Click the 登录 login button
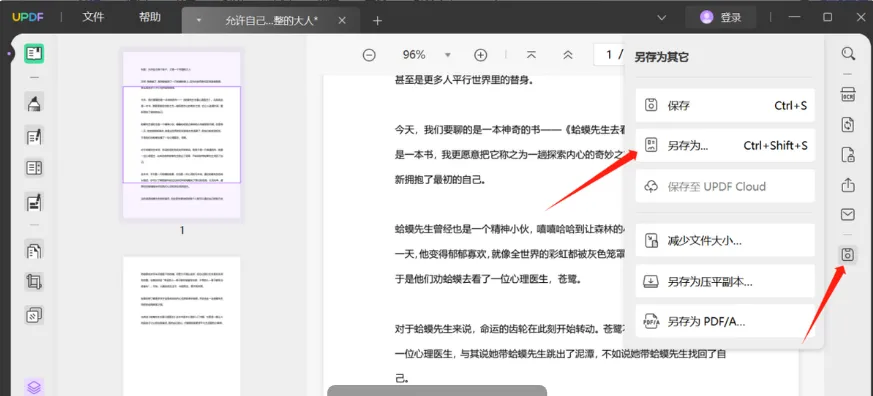The width and height of the screenshot is (873, 396). [x=721, y=17]
